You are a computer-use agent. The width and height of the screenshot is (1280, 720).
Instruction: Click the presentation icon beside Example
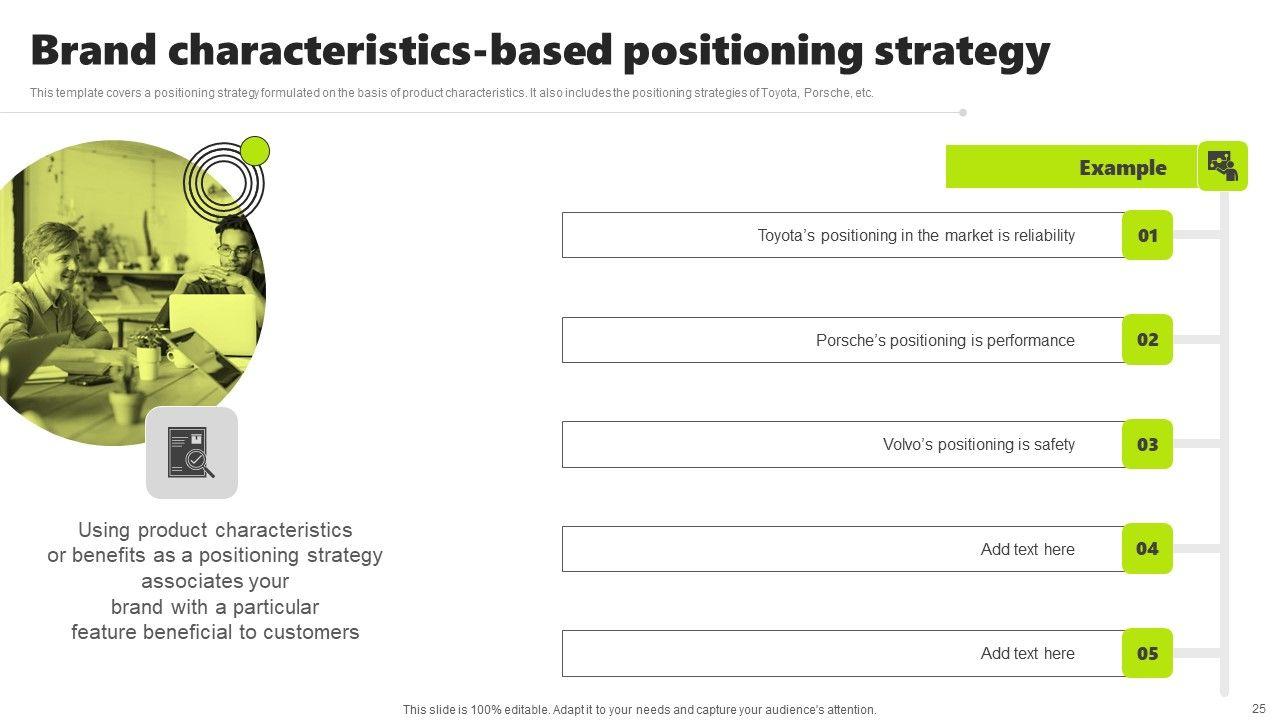click(1222, 166)
